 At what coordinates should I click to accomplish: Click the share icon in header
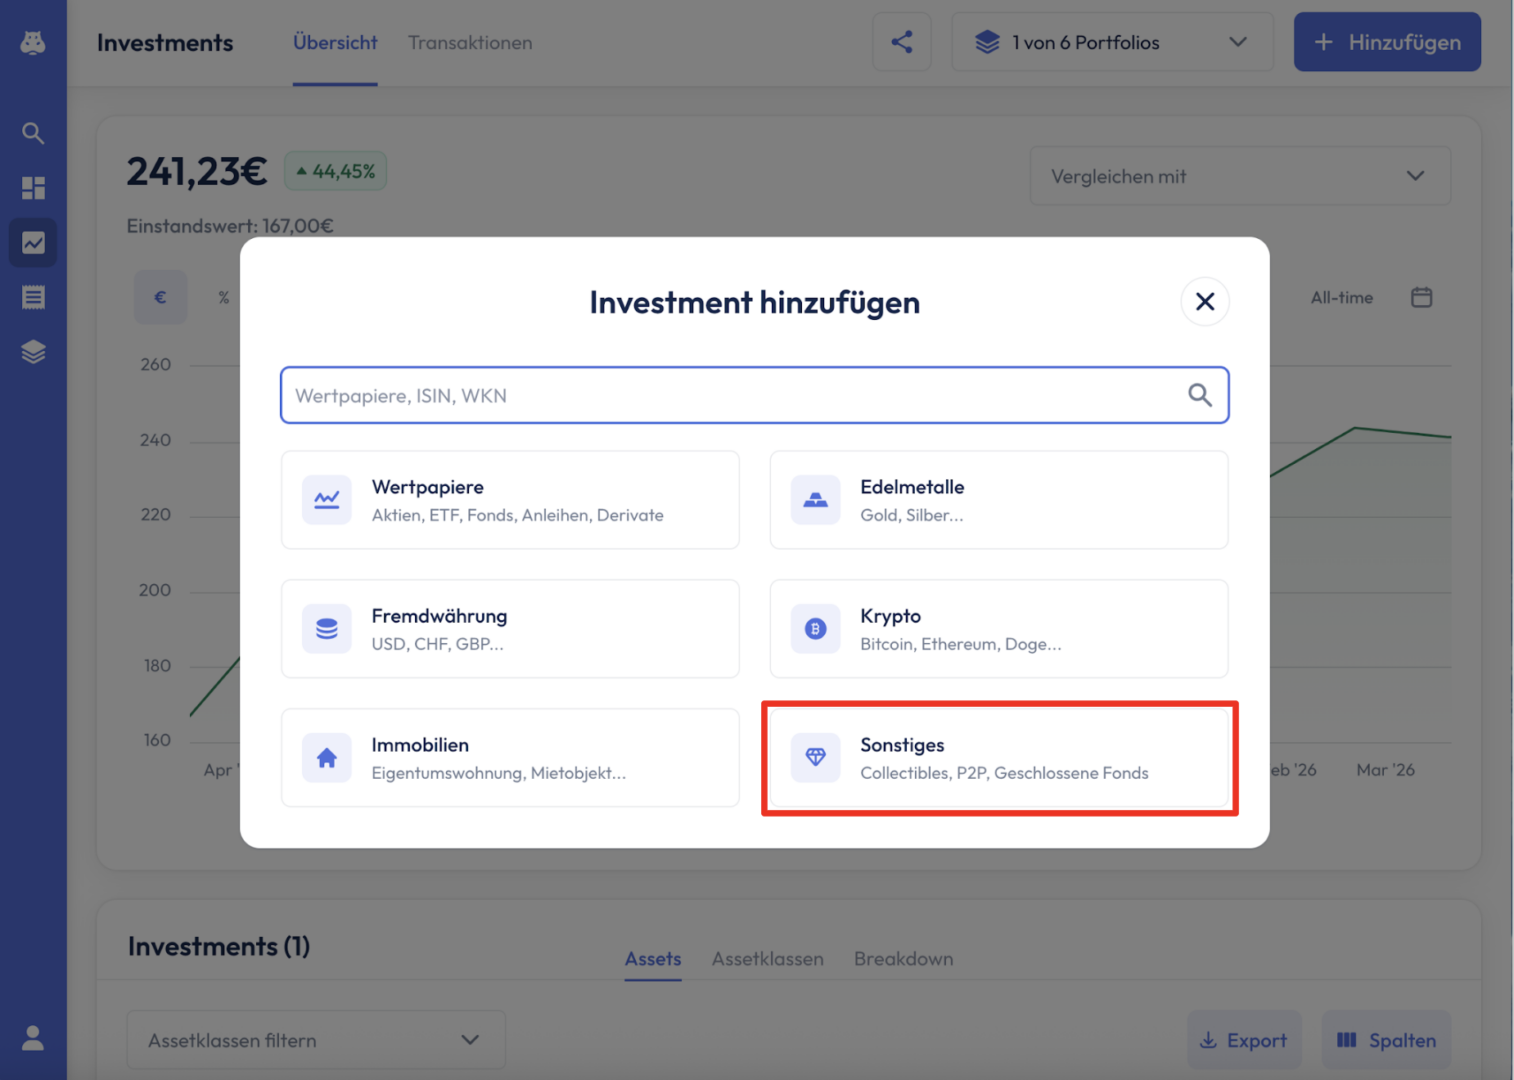click(901, 42)
